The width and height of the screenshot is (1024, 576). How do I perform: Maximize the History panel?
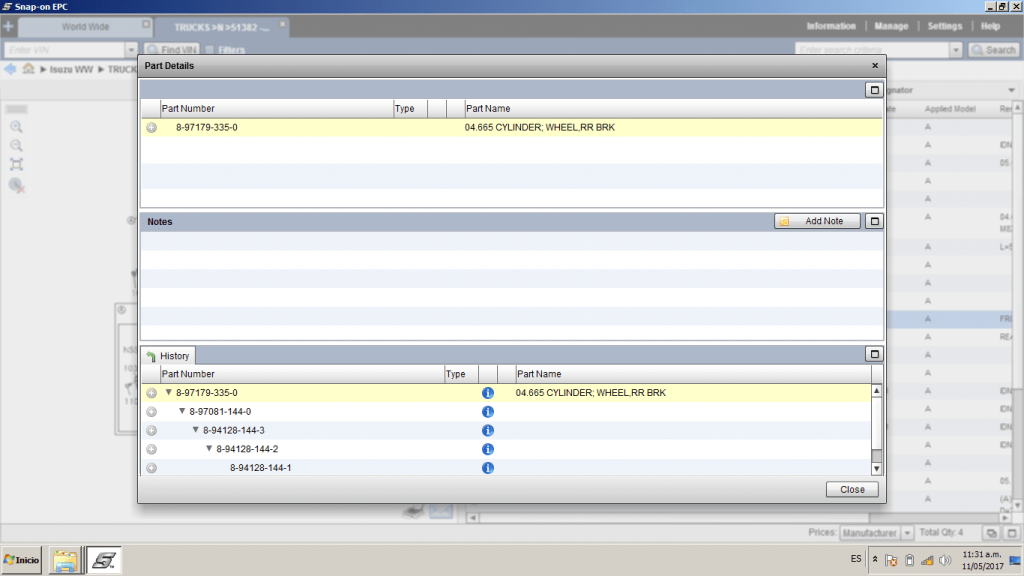874,355
